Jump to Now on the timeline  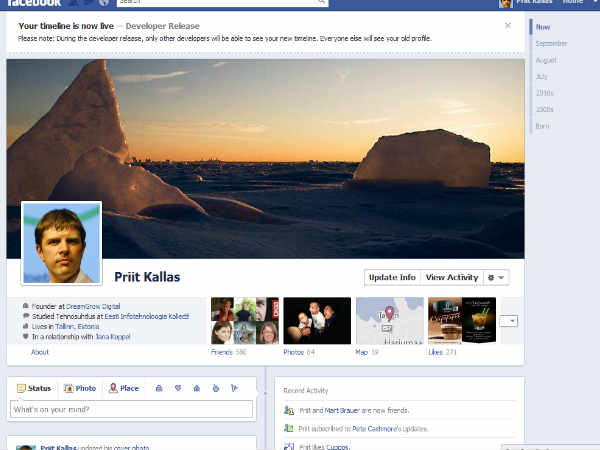coord(543,27)
